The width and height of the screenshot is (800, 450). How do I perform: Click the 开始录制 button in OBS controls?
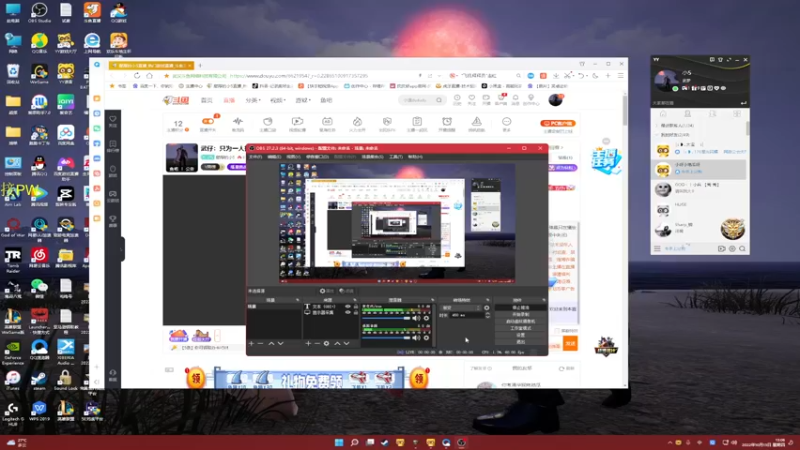tap(520, 314)
